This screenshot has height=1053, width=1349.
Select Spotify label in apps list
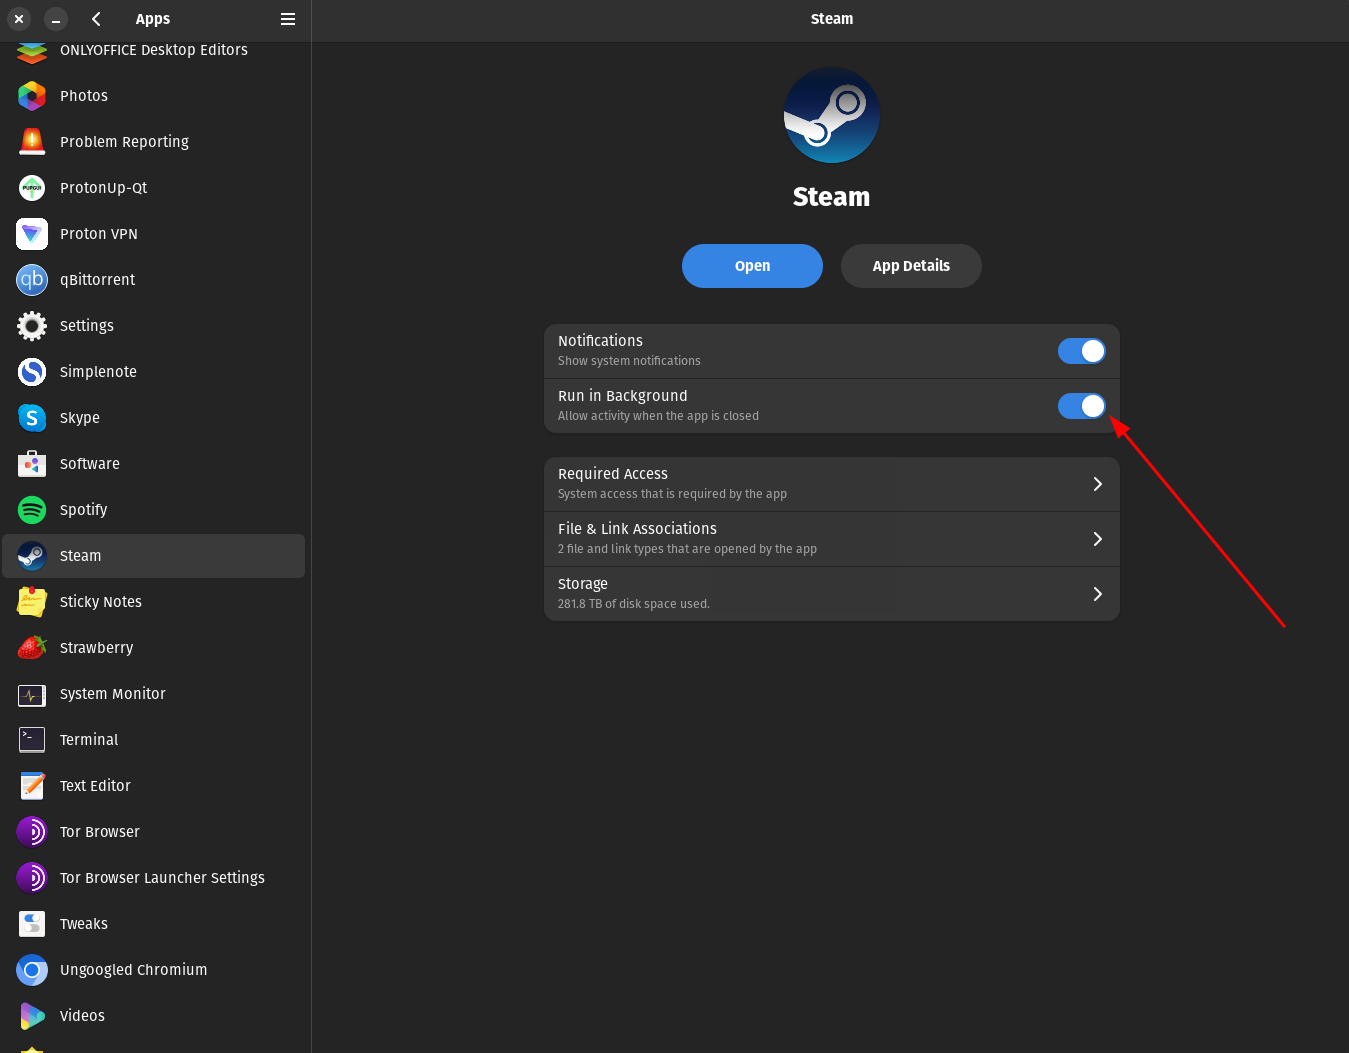[x=83, y=510]
